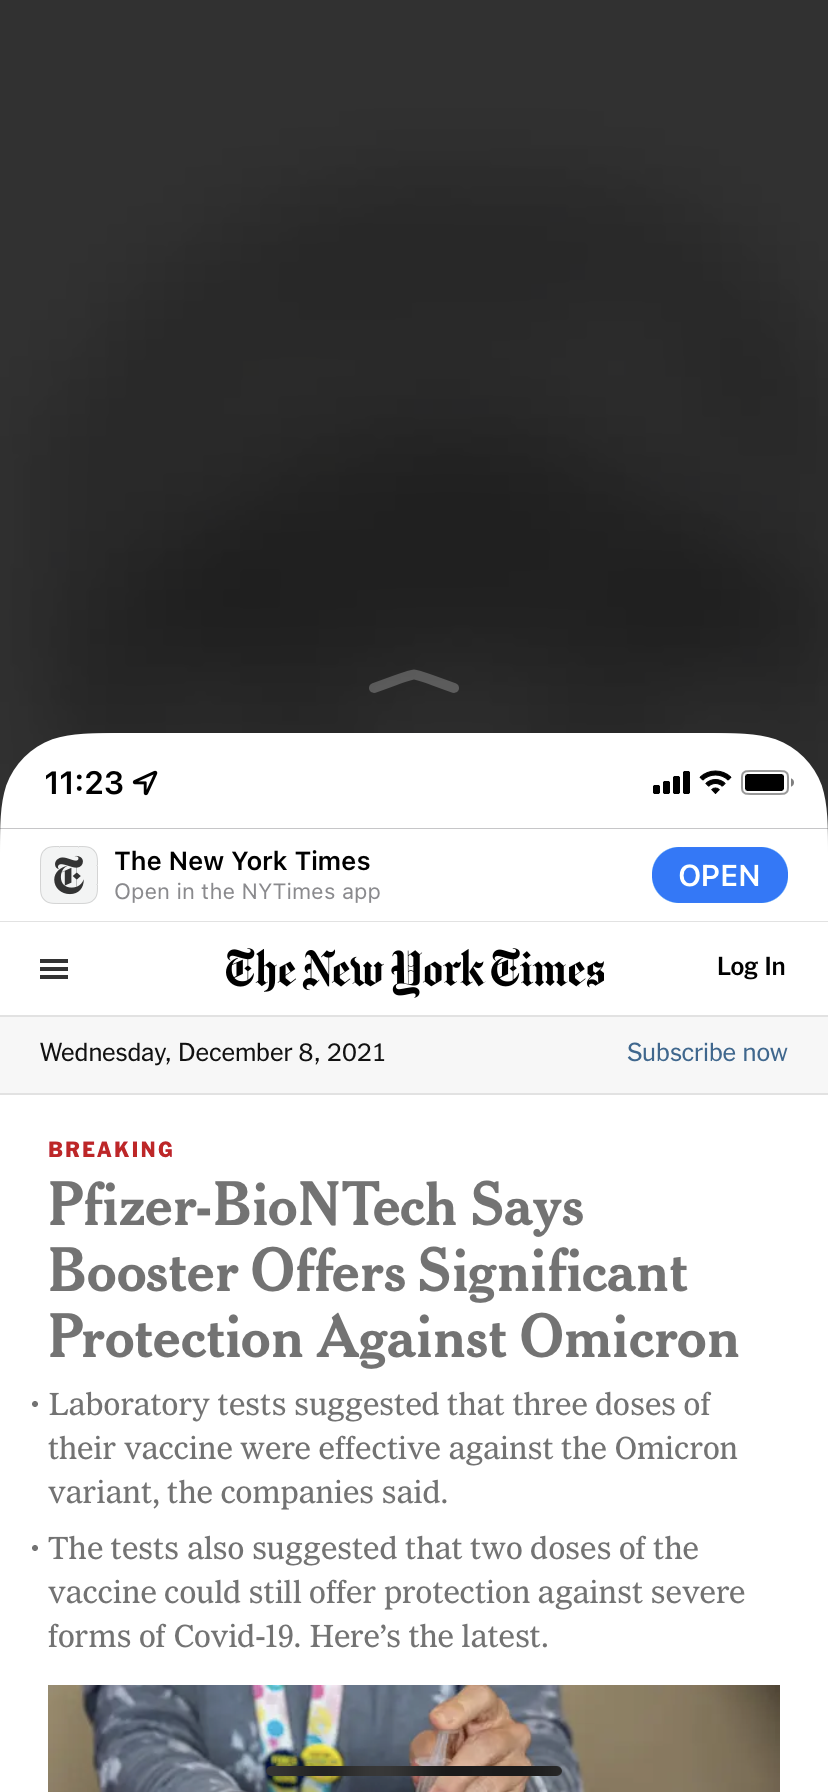This screenshot has height=1792, width=828.
Task: Open the bullet about three vaccine doses
Action: click(393, 1448)
